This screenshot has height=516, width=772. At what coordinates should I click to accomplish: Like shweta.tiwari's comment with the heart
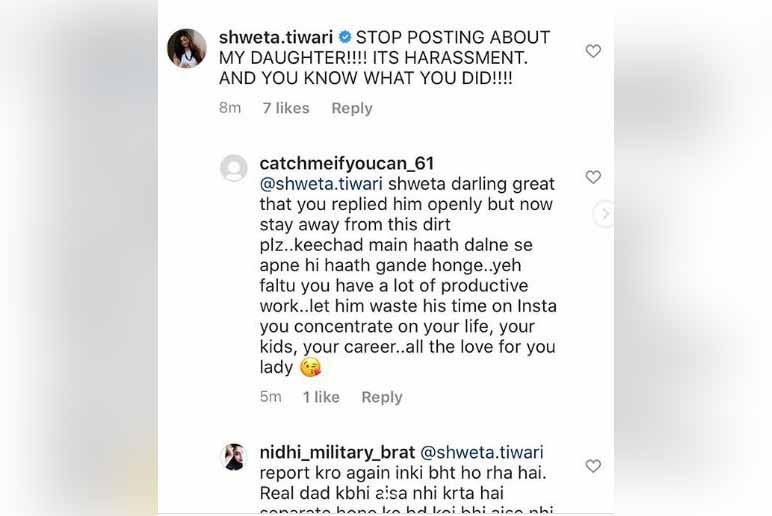tap(593, 51)
